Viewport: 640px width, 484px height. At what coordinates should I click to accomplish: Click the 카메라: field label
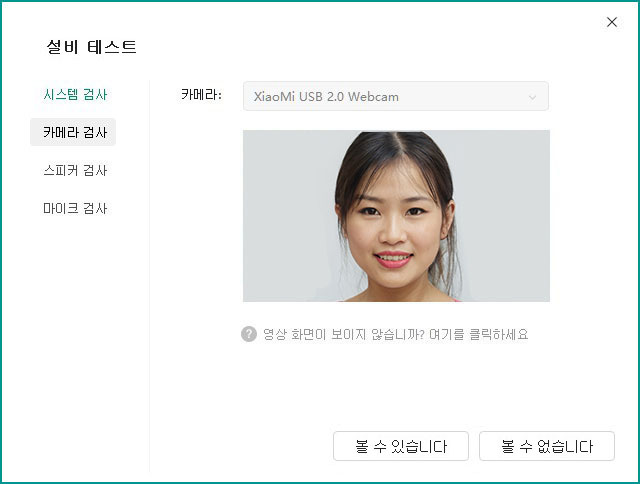pyautogui.click(x=201, y=95)
